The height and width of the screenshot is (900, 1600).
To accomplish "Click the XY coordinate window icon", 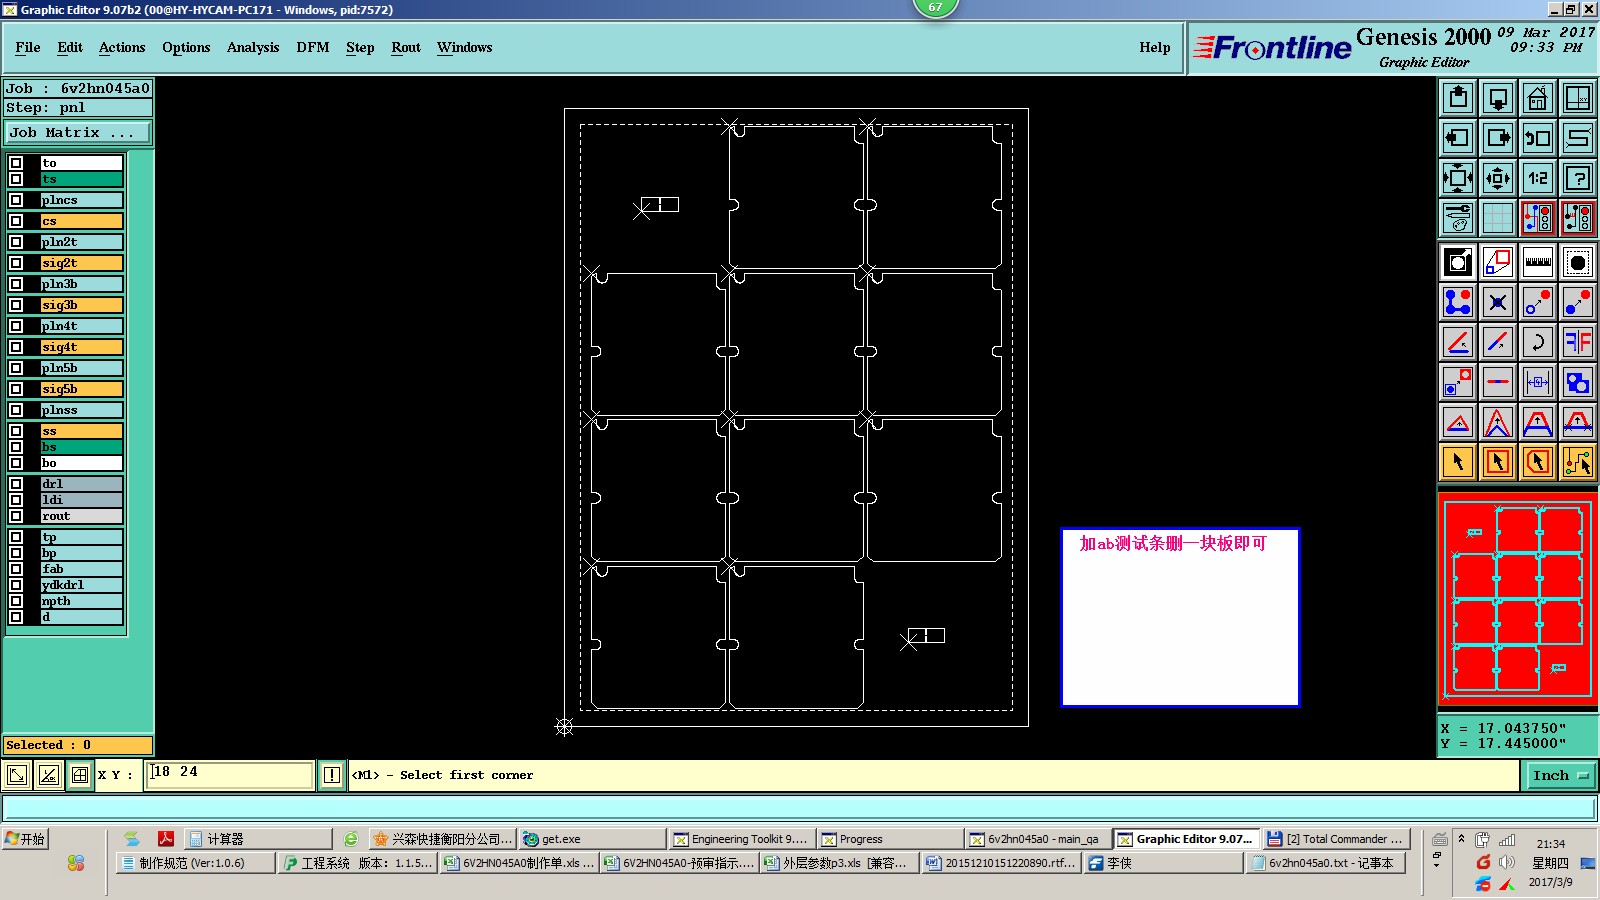I will pos(1578,98).
